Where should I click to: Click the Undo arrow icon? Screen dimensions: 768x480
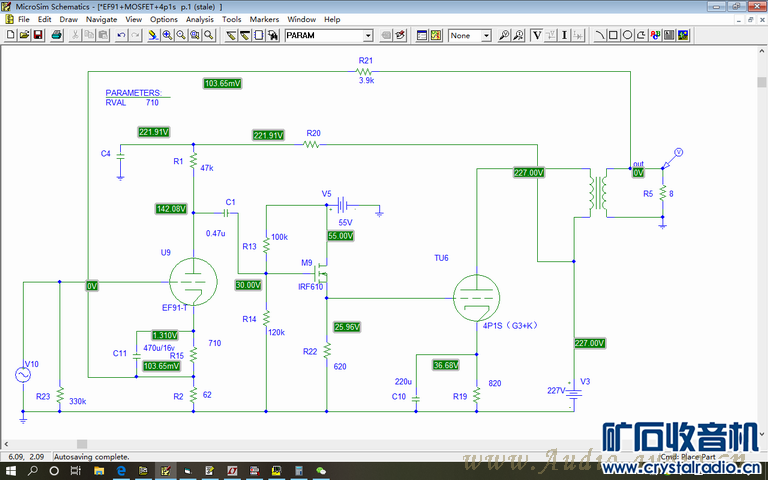121,35
